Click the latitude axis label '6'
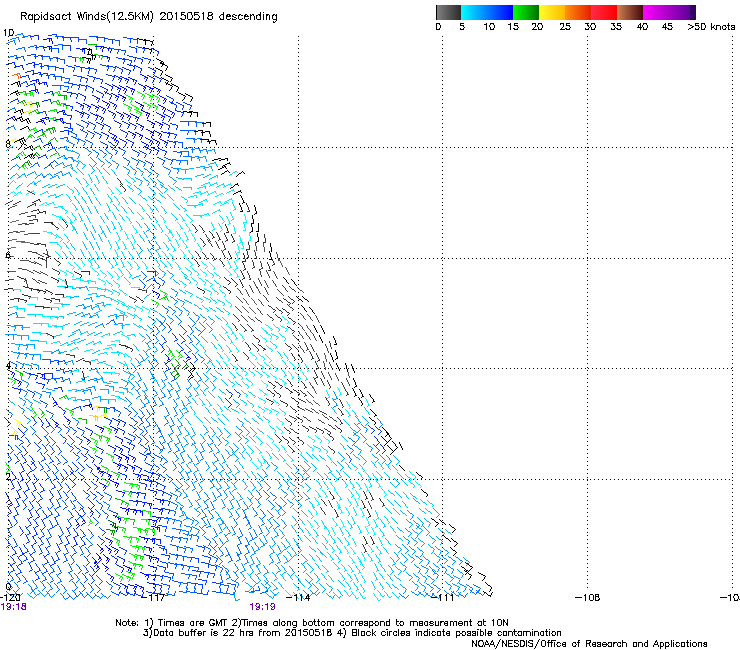Screen dimensions: 740x650 pos(8,255)
